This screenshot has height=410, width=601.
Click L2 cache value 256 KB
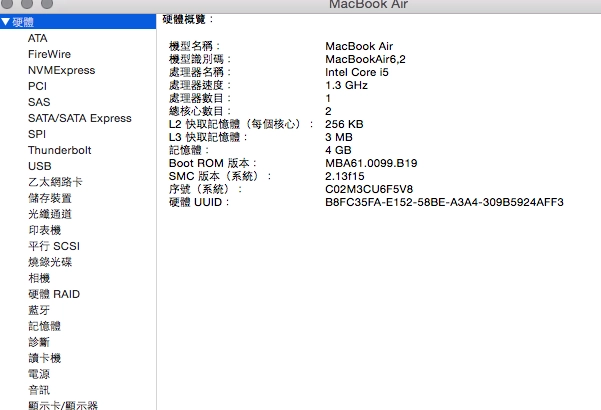click(x=344, y=124)
